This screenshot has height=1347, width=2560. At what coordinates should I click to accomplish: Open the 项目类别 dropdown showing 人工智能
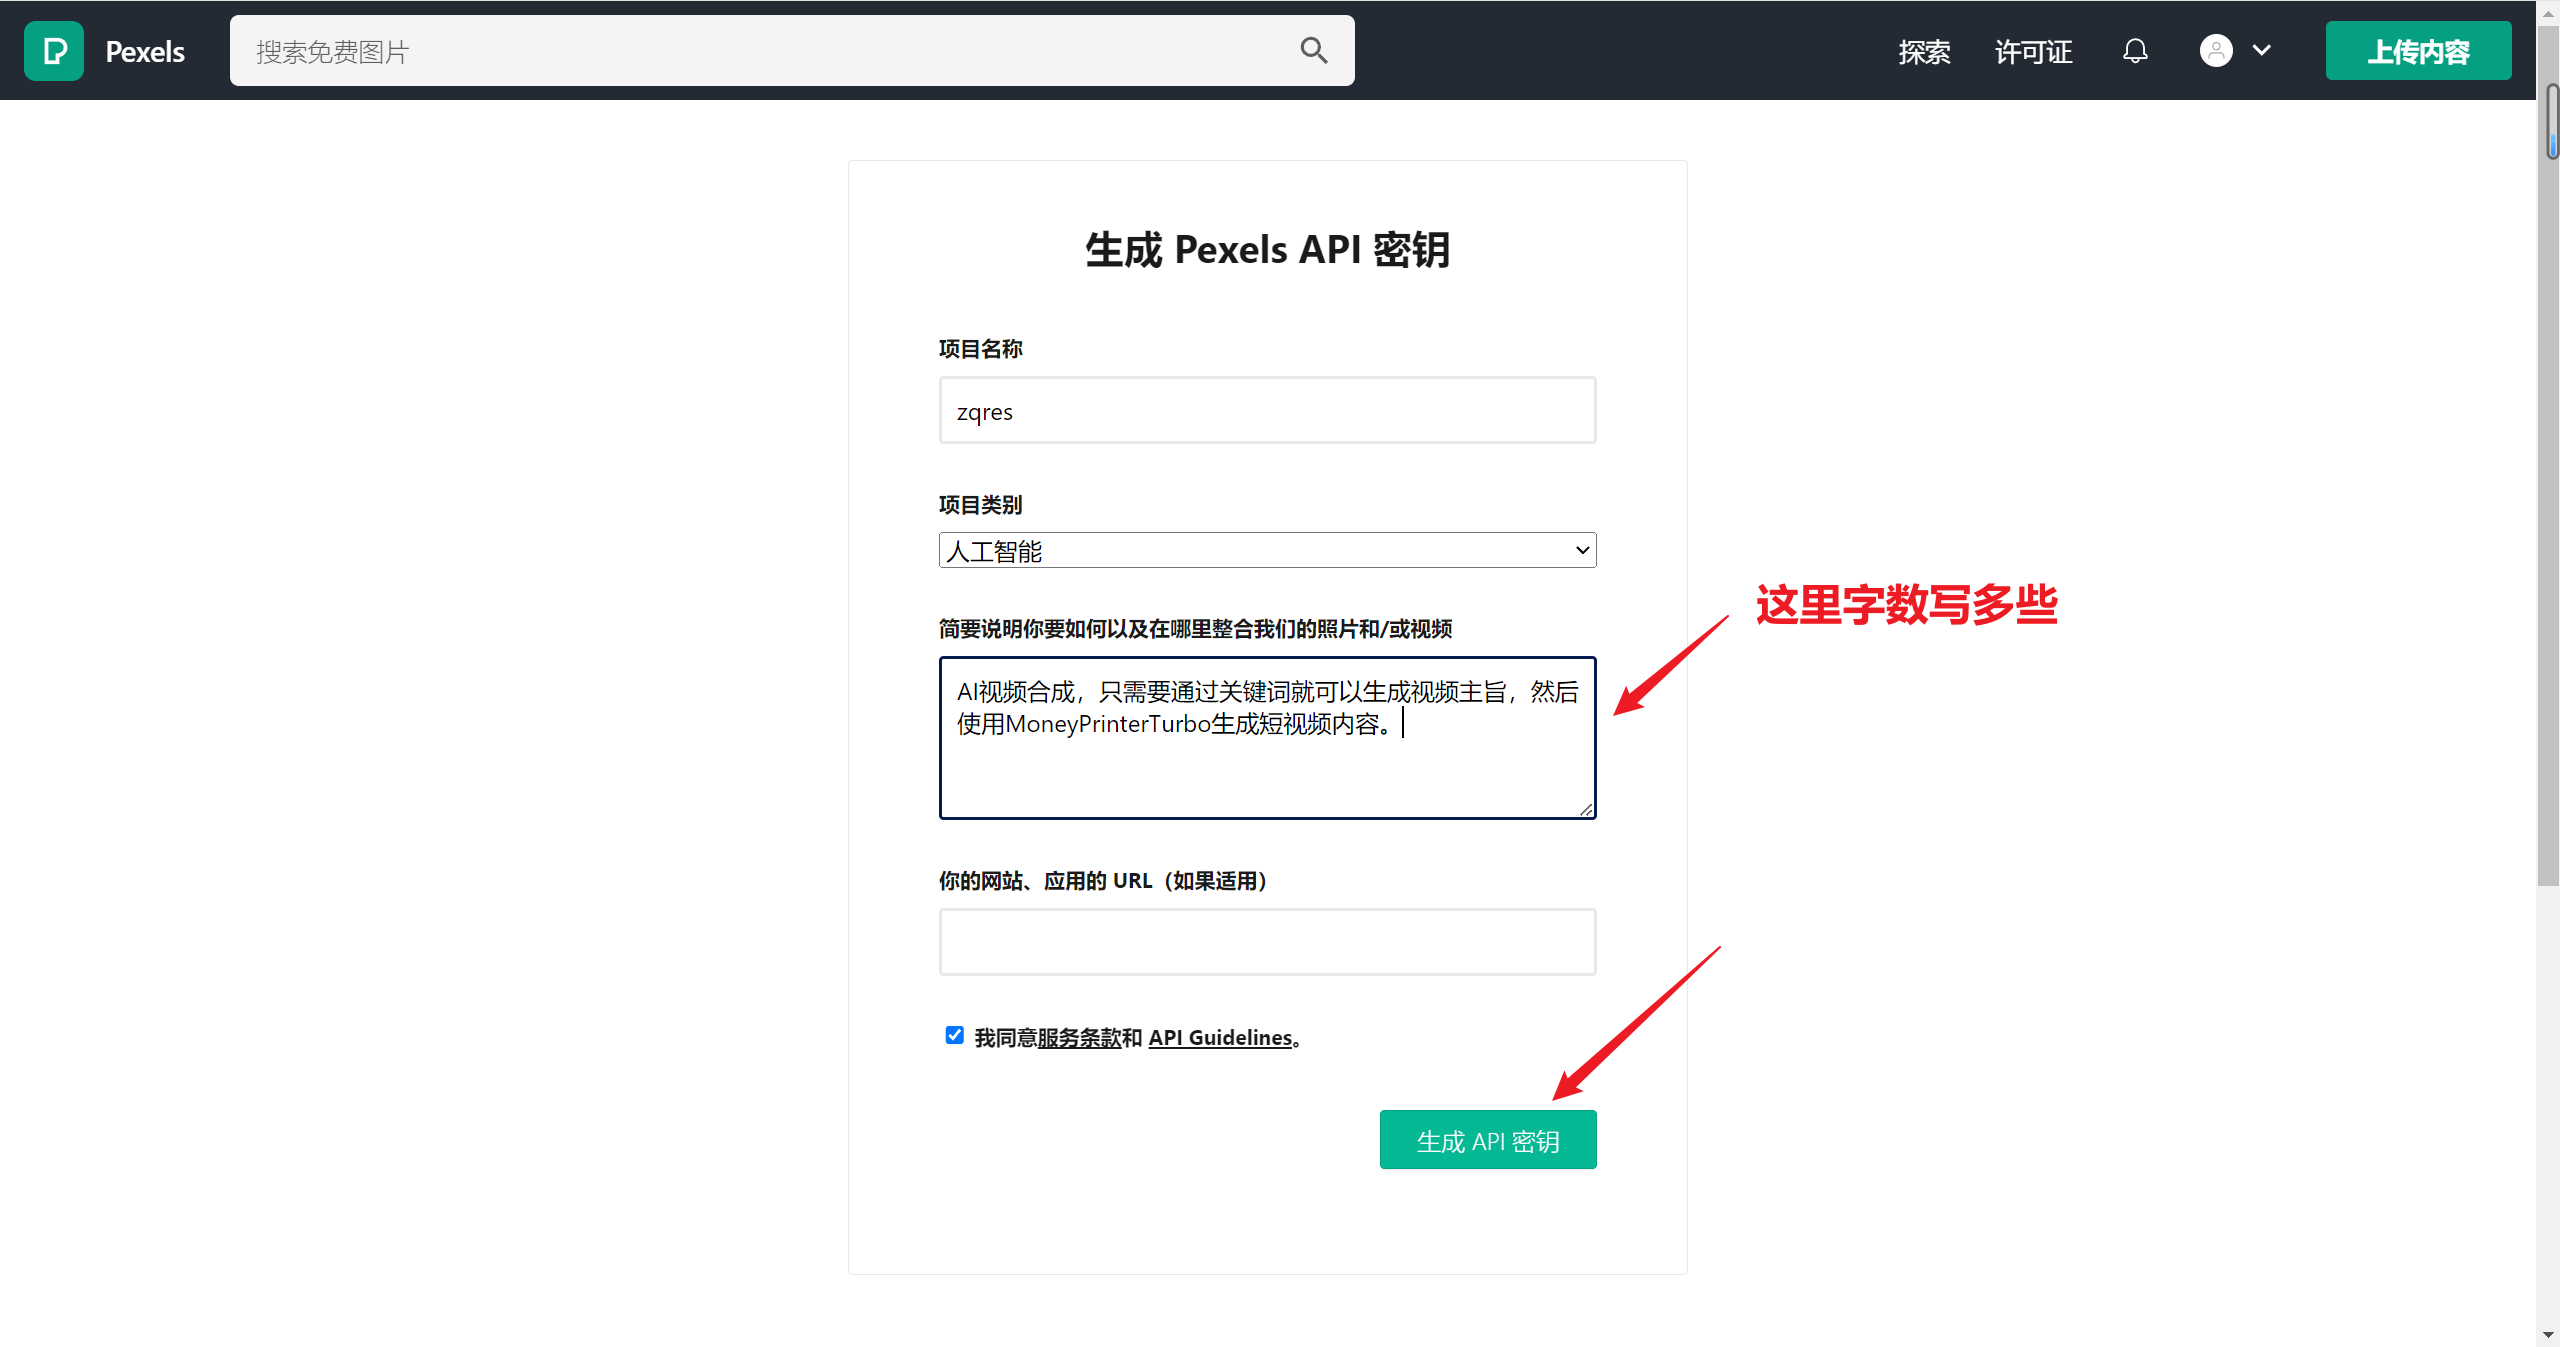1267,550
